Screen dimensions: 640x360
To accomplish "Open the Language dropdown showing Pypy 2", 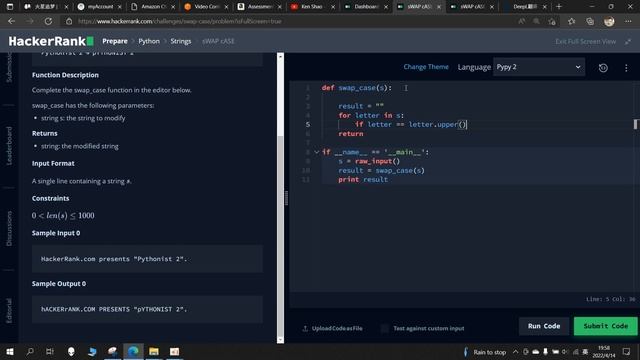I will point(539,67).
